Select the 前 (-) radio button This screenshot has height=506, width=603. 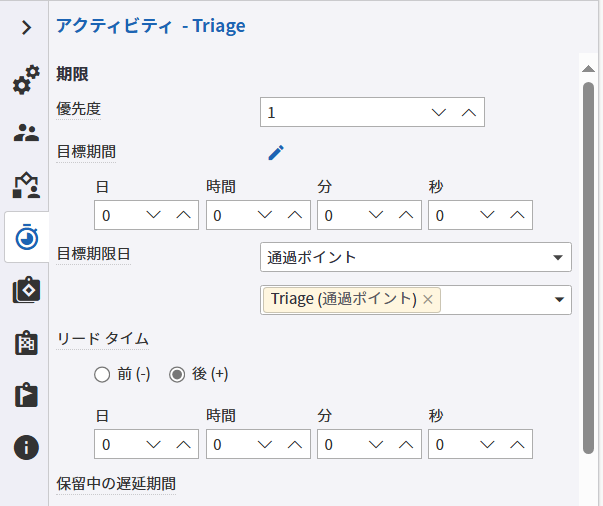[102, 375]
